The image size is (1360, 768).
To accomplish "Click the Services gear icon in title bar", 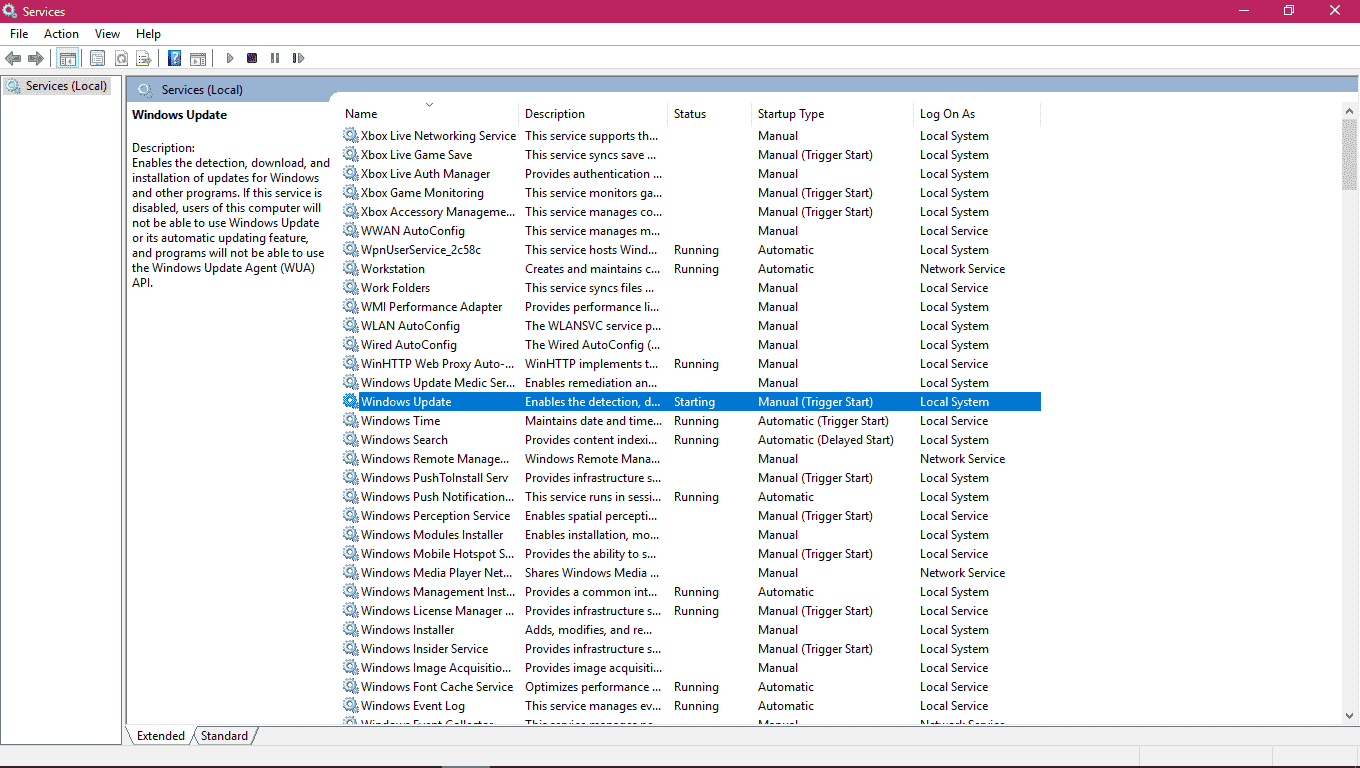I will click(10, 11).
